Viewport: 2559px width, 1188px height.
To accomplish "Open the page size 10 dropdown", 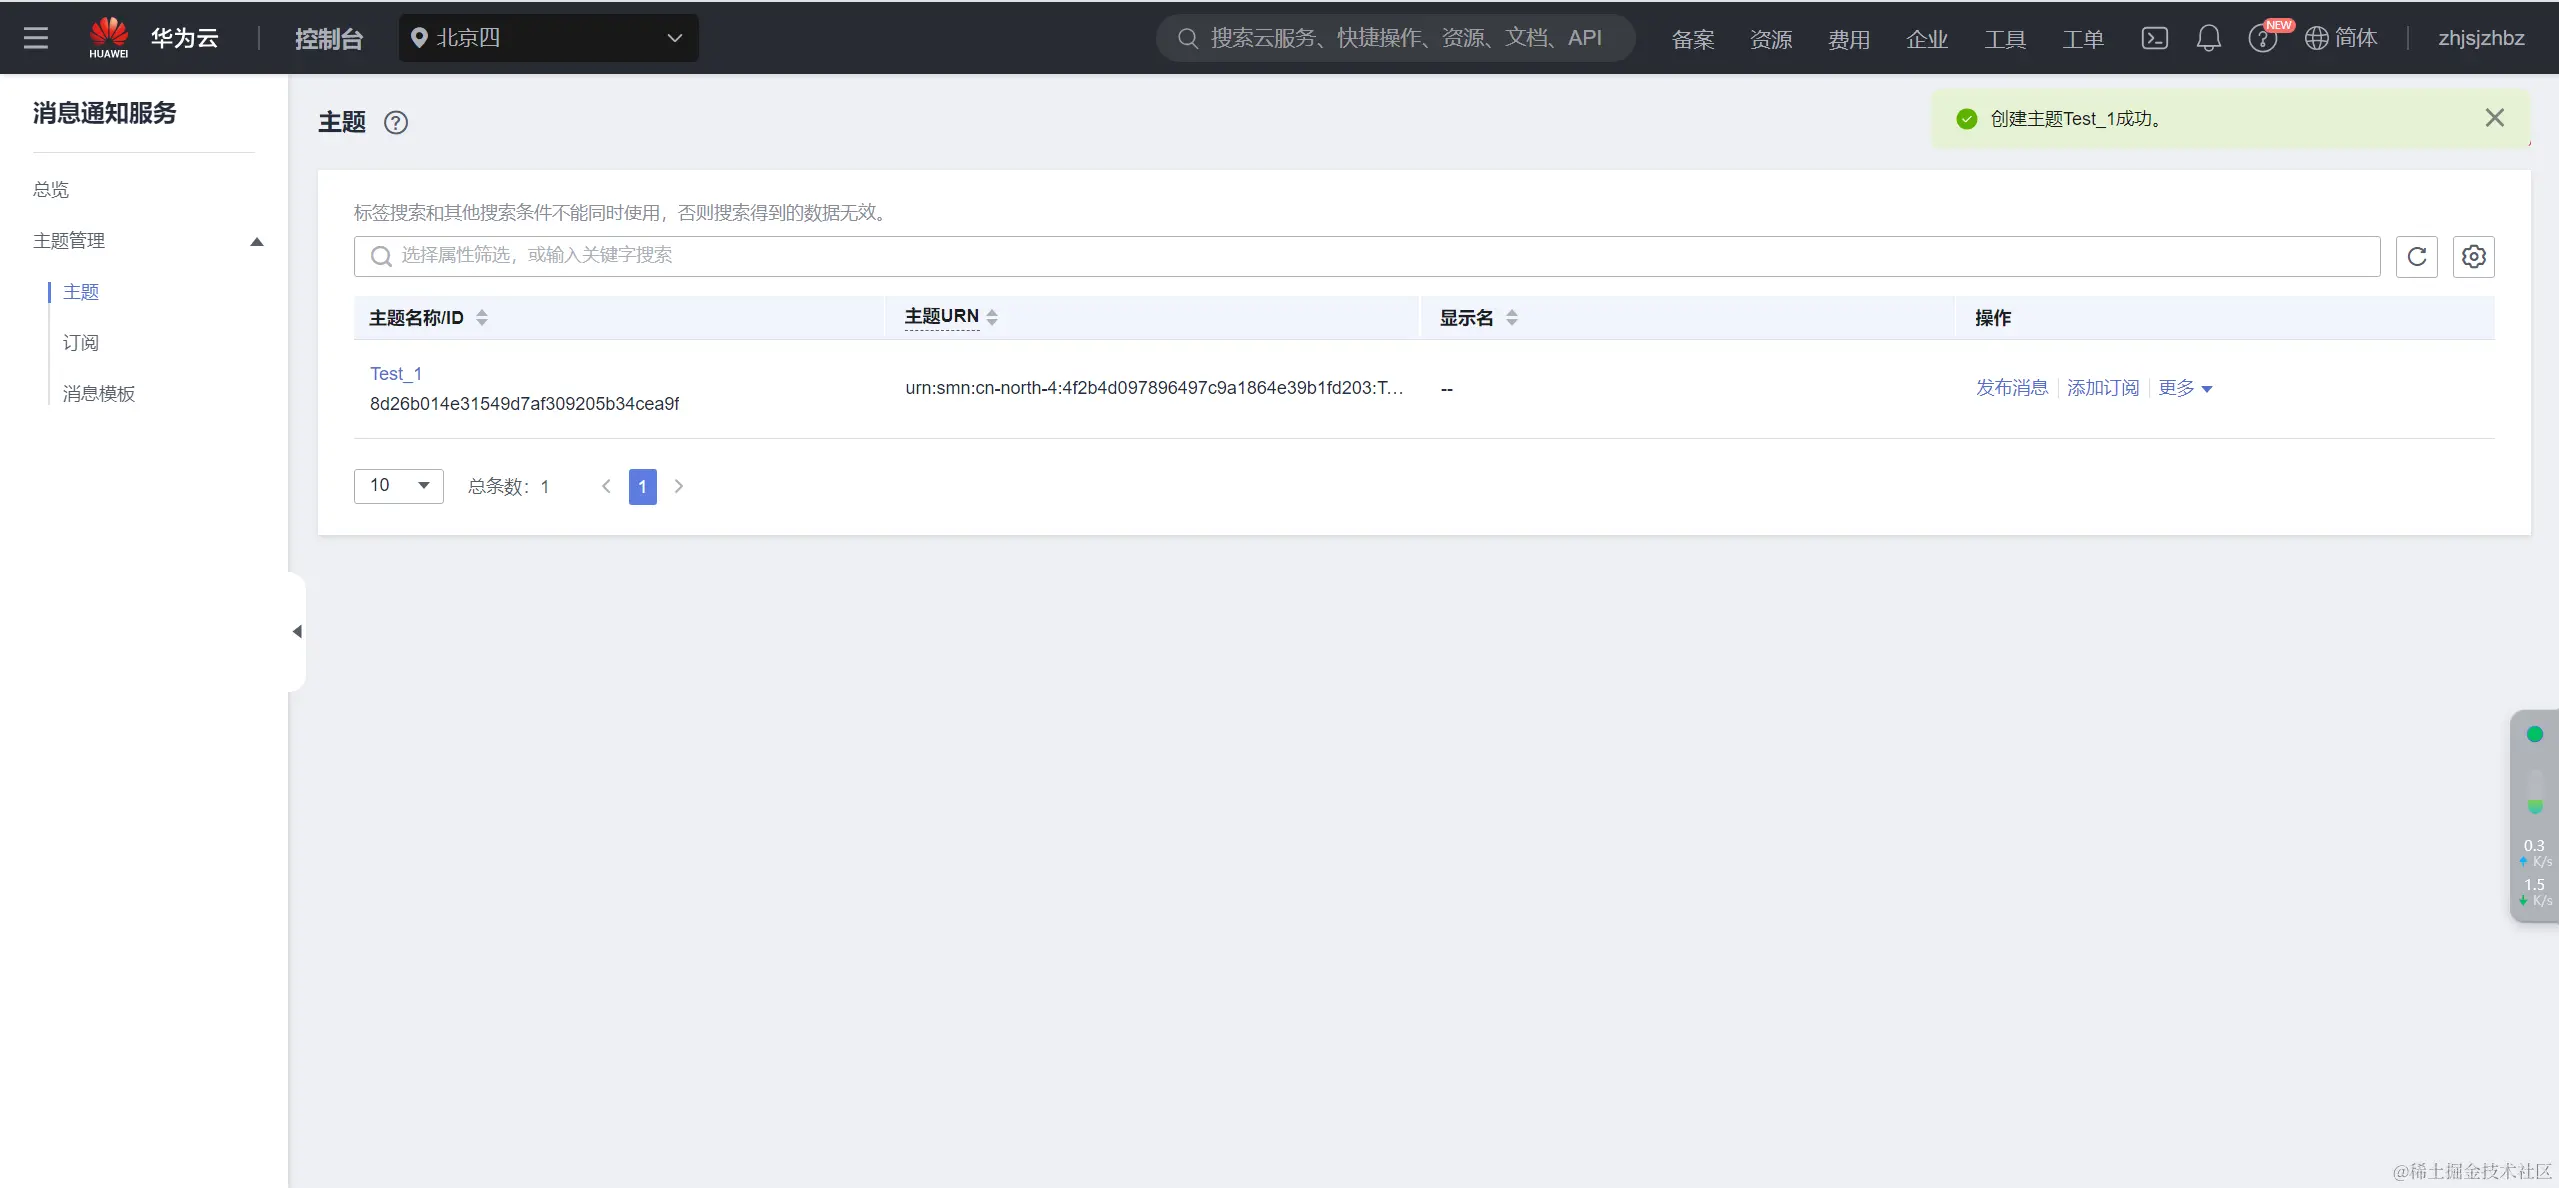I will (398, 486).
